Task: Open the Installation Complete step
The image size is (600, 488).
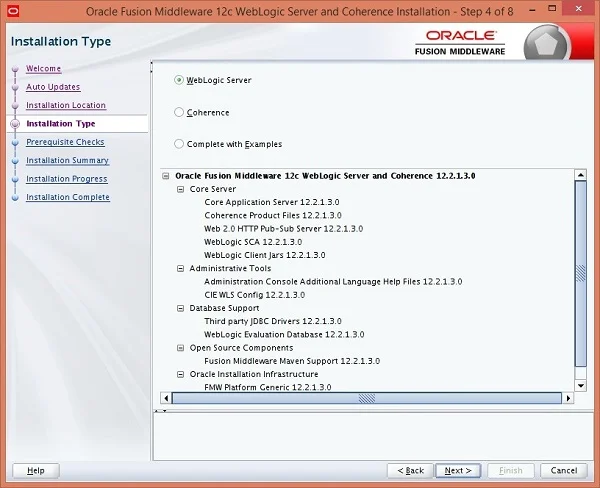Action: (68, 197)
